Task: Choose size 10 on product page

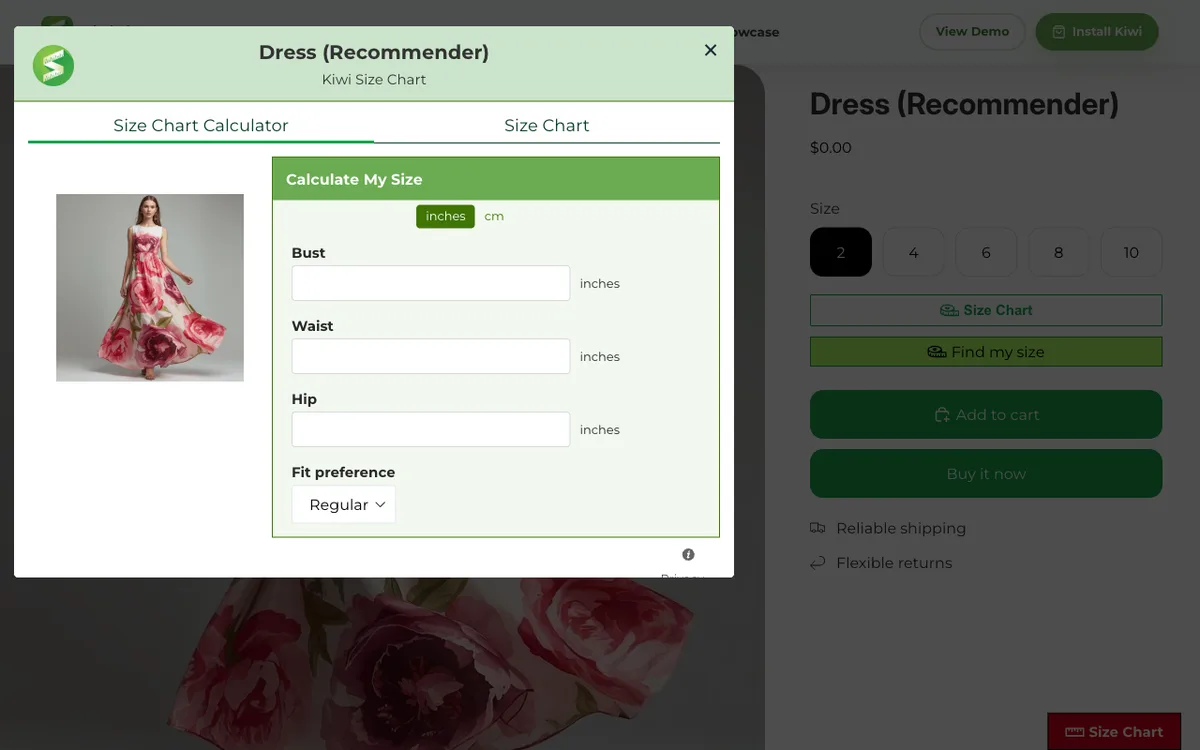Action: tap(1131, 252)
